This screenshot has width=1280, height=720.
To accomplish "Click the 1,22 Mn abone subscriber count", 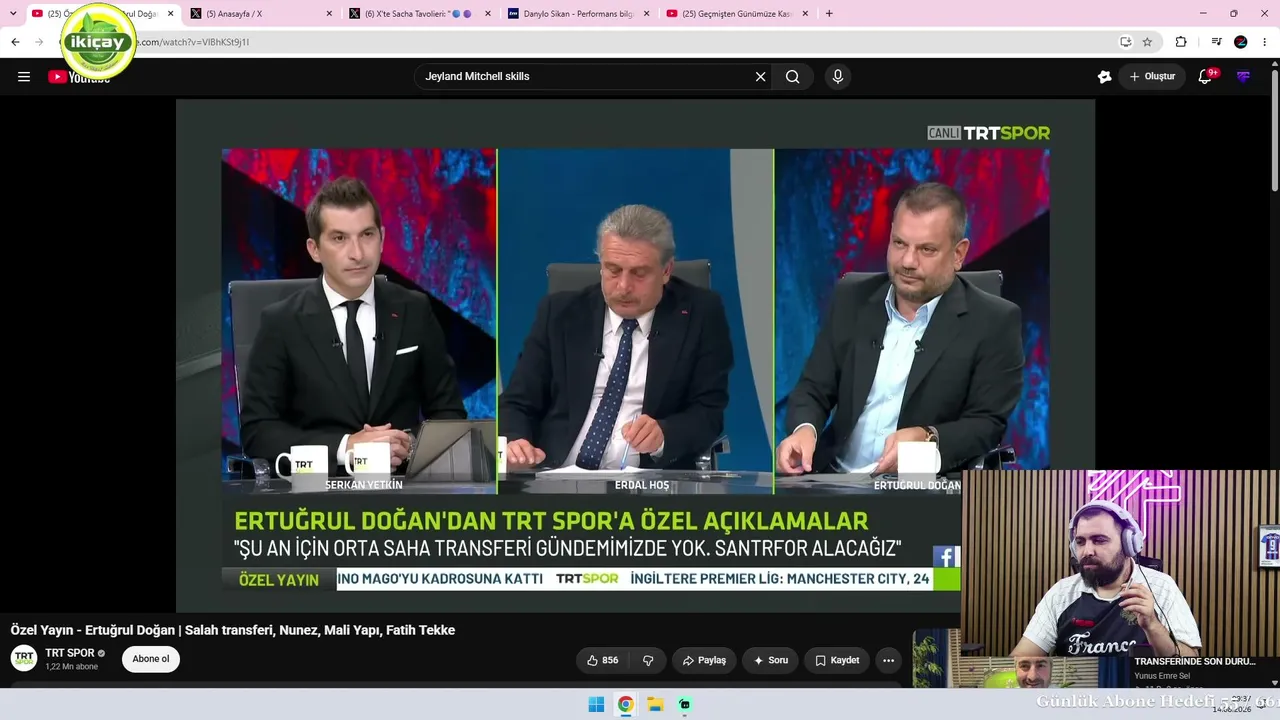I will point(71,667).
